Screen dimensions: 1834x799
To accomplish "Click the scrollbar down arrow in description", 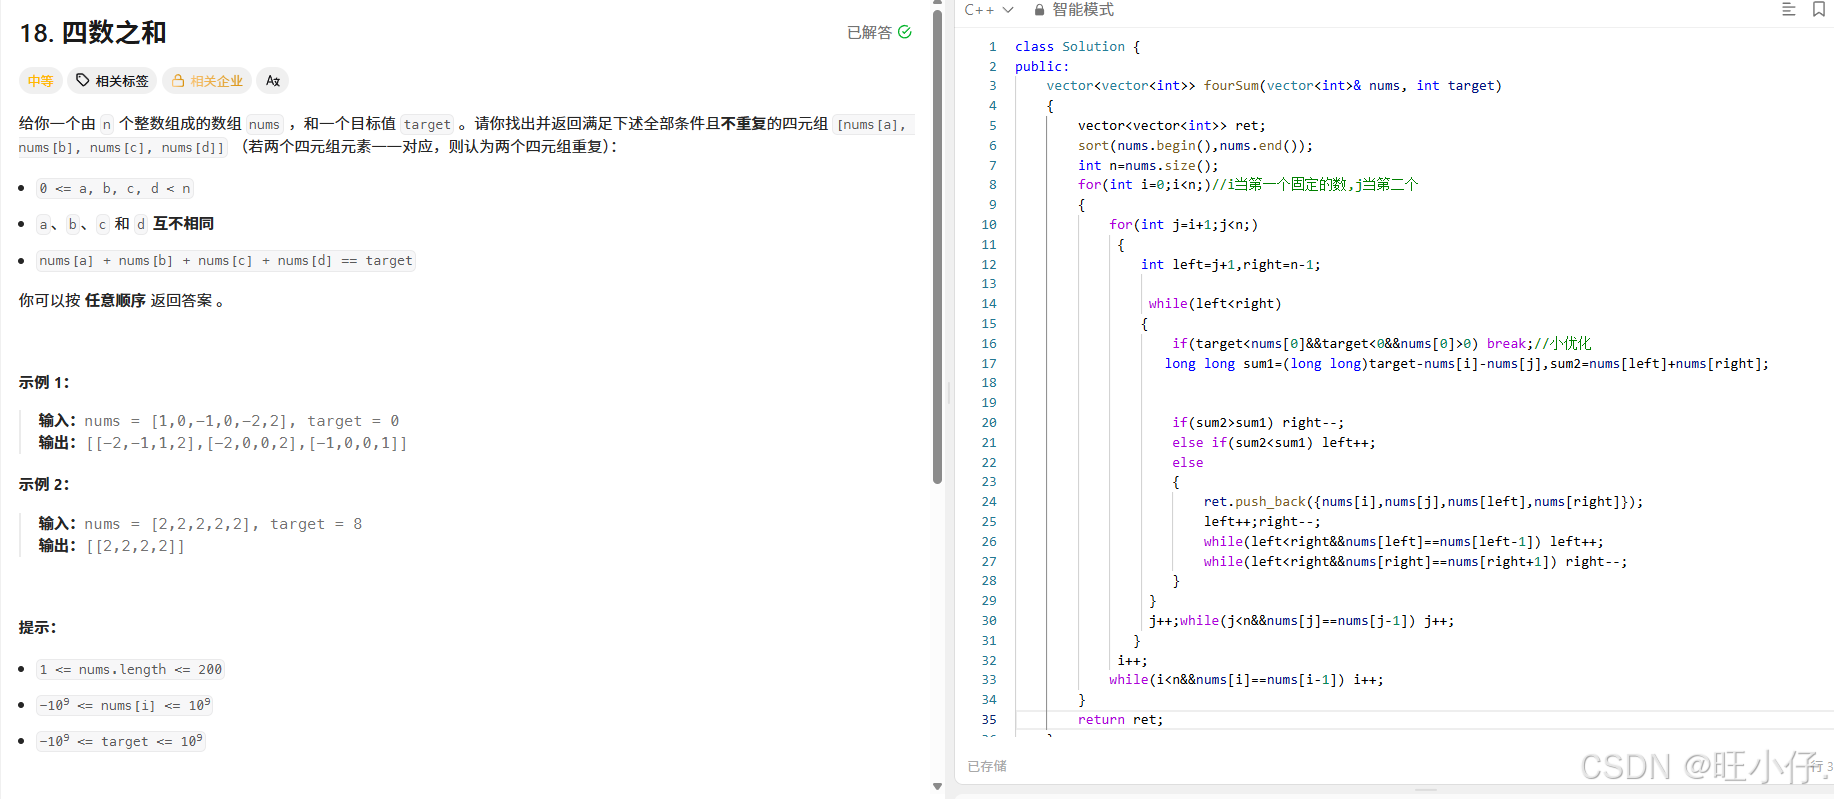I will click(937, 787).
